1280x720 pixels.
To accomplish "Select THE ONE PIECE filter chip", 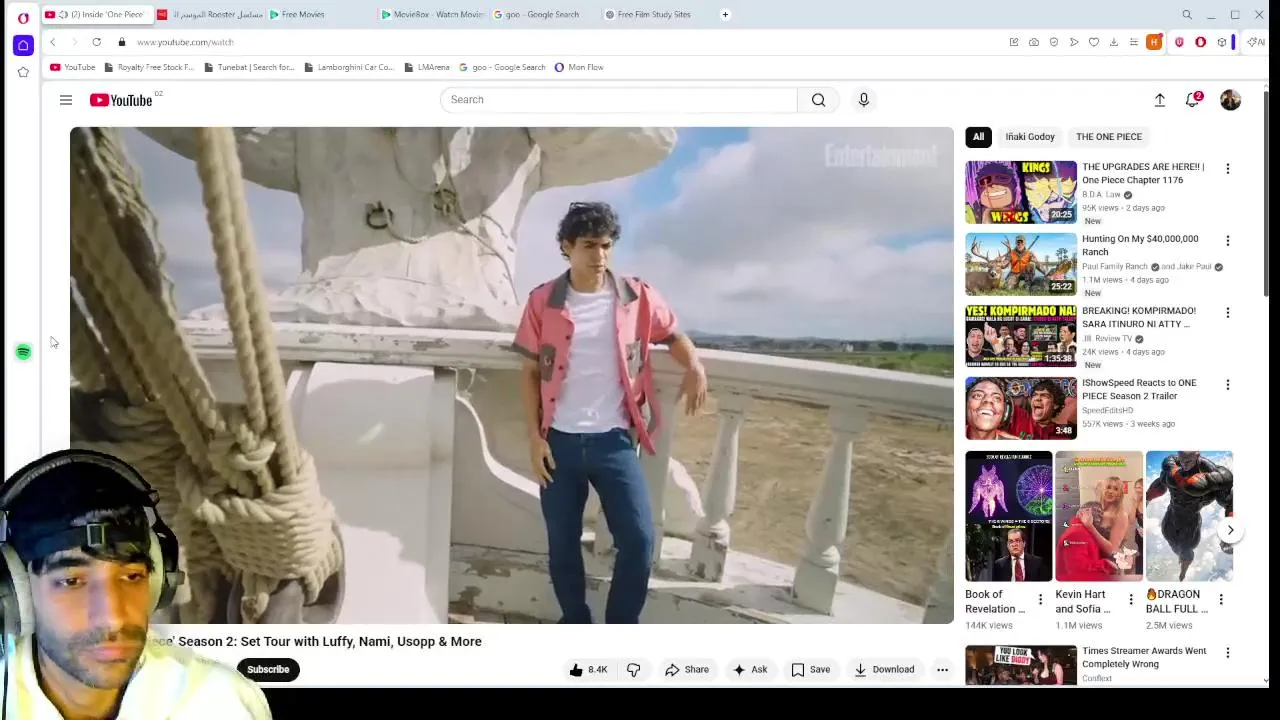I will 1109,137.
